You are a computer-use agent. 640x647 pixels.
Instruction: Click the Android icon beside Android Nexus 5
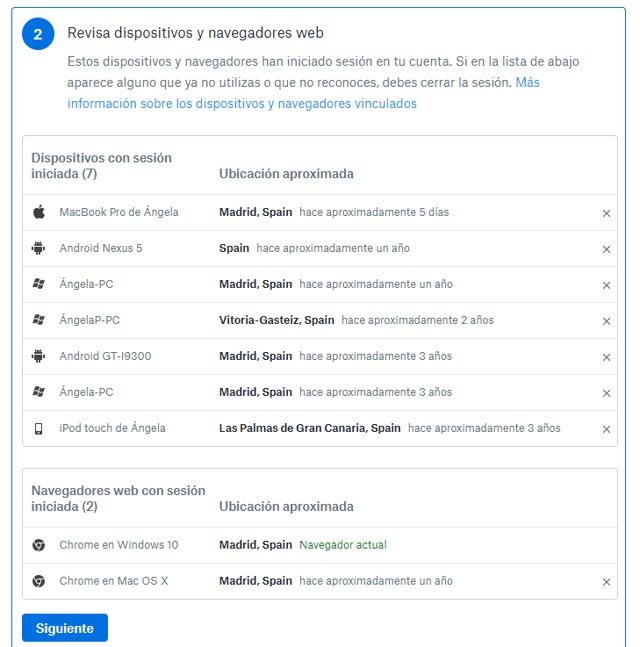click(39, 248)
